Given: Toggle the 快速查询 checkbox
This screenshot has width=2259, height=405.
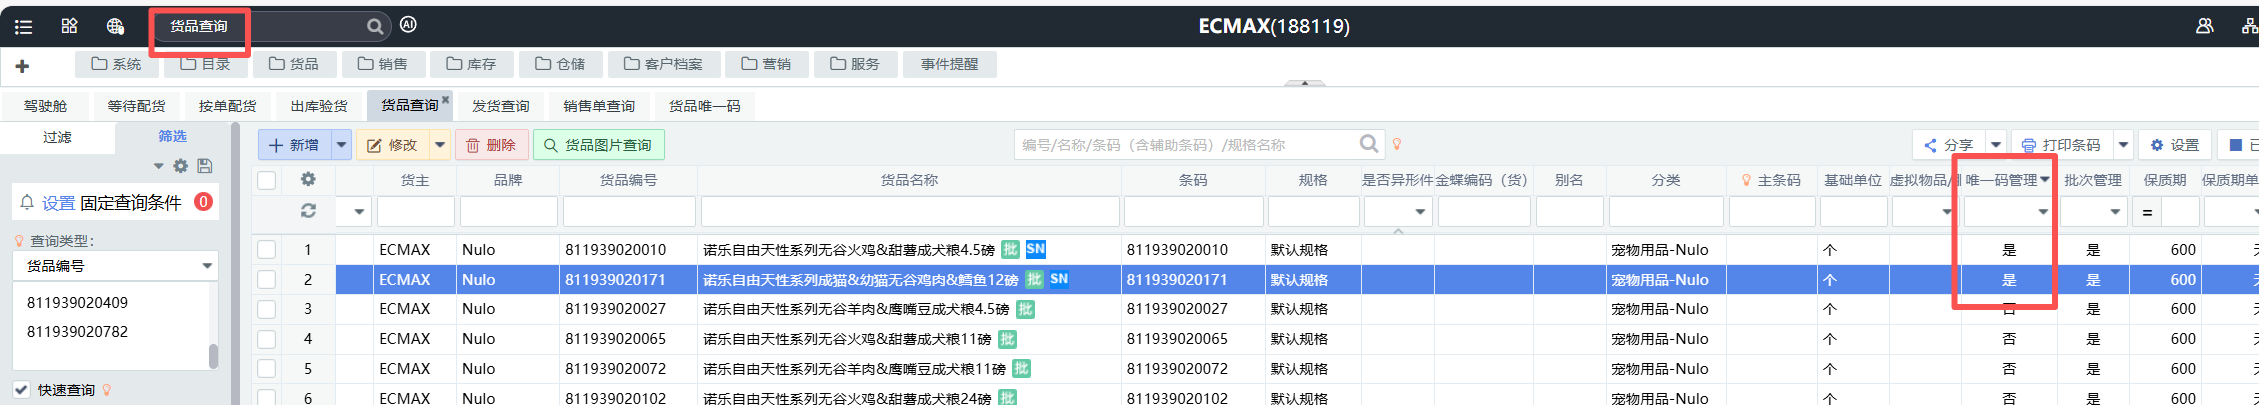Looking at the screenshot, I should [21, 390].
